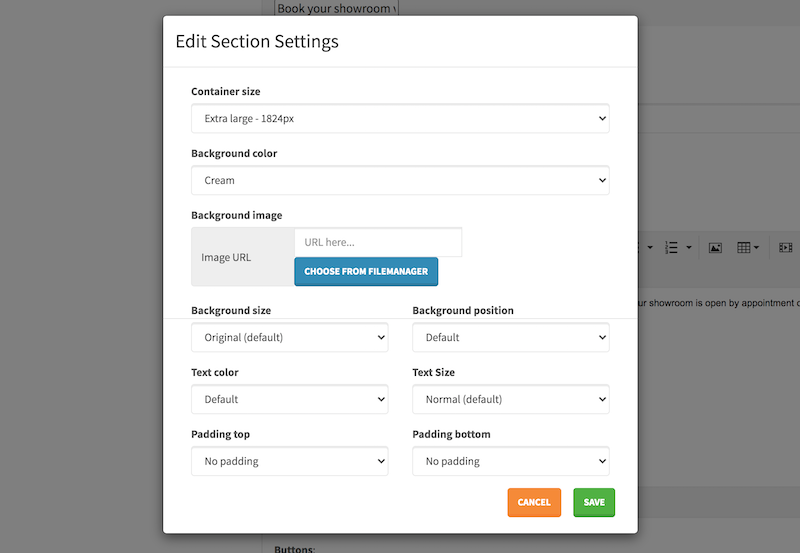This screenshot has height=553, width=800.
Task: Open the Text color dropdown
Action: [289, 399]
